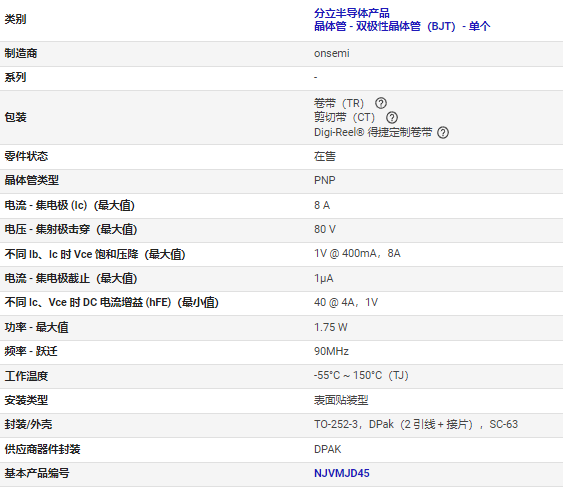563x487 pixels.
Task: Click the 1V @ 400mA, 8A saturation value
Action: click(x=357, y=254)
